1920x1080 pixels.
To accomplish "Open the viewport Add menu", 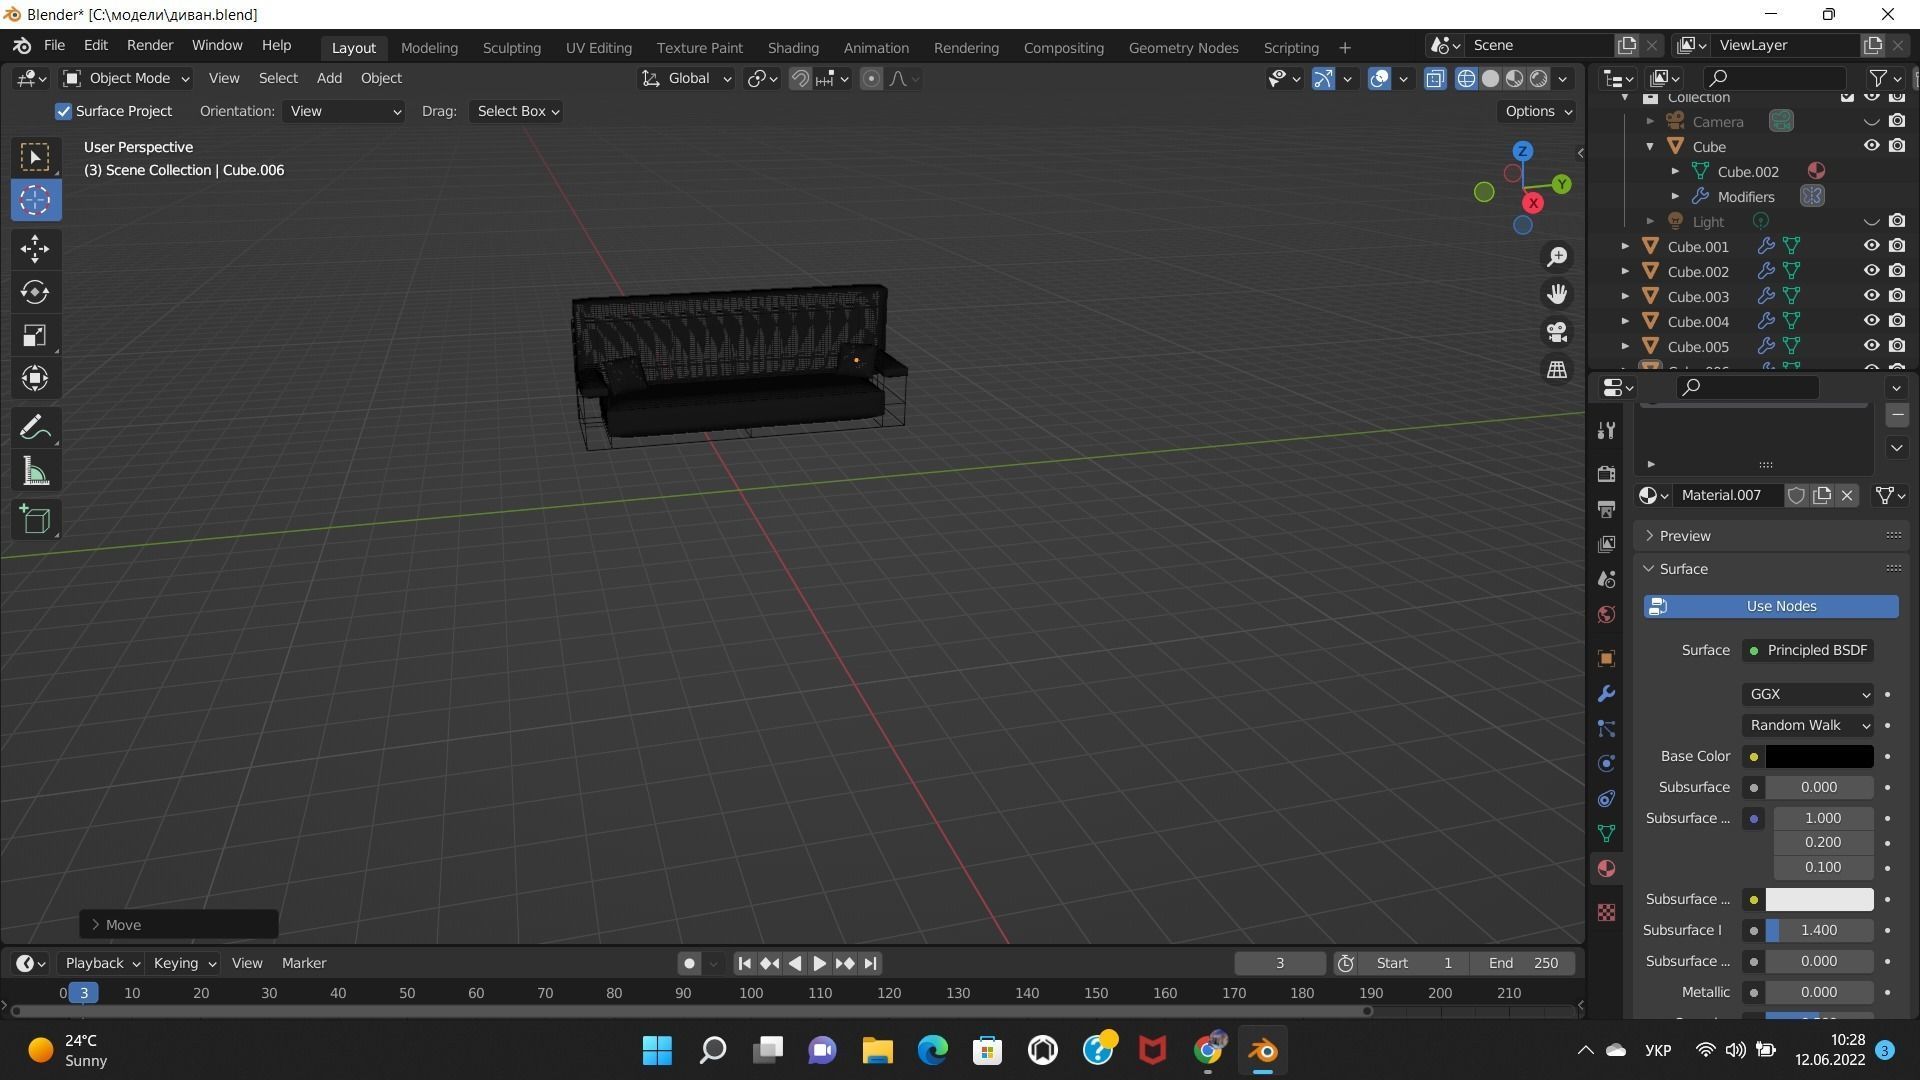I will click(x=329, y=78).
